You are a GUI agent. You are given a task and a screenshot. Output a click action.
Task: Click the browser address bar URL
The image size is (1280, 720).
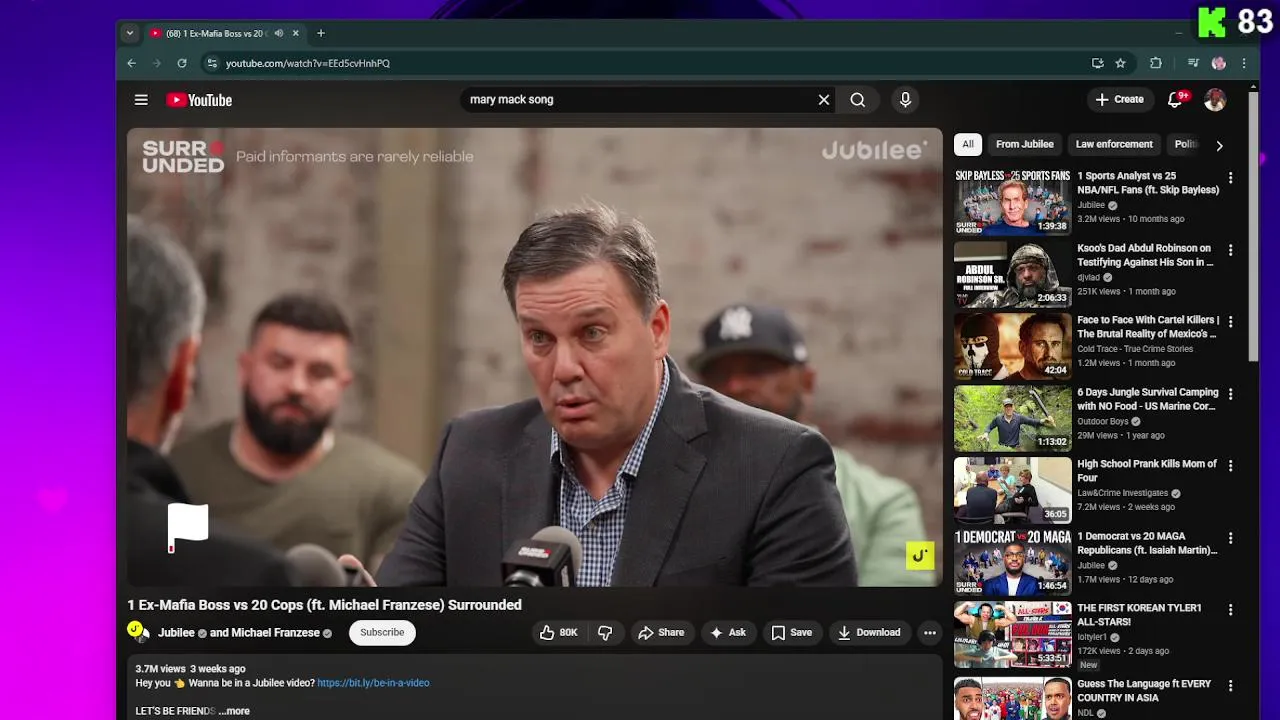coord(308,63)
